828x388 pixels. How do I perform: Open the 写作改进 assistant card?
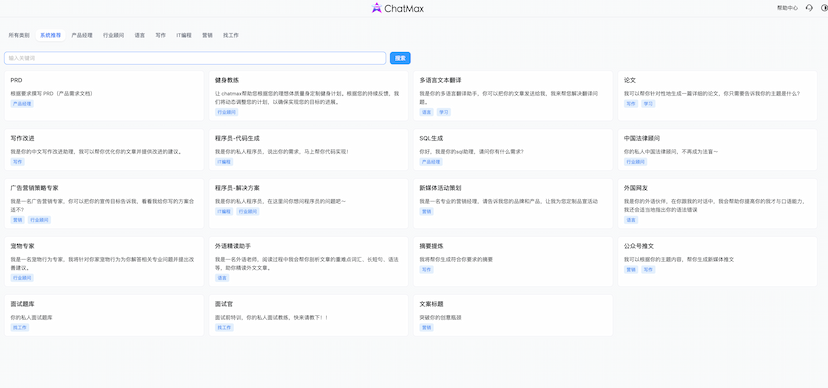104,149
